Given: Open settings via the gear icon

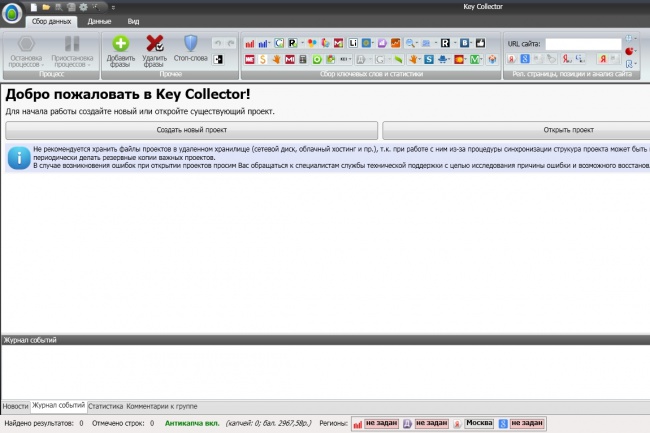Looking at the screenshot, I should 83,7.
